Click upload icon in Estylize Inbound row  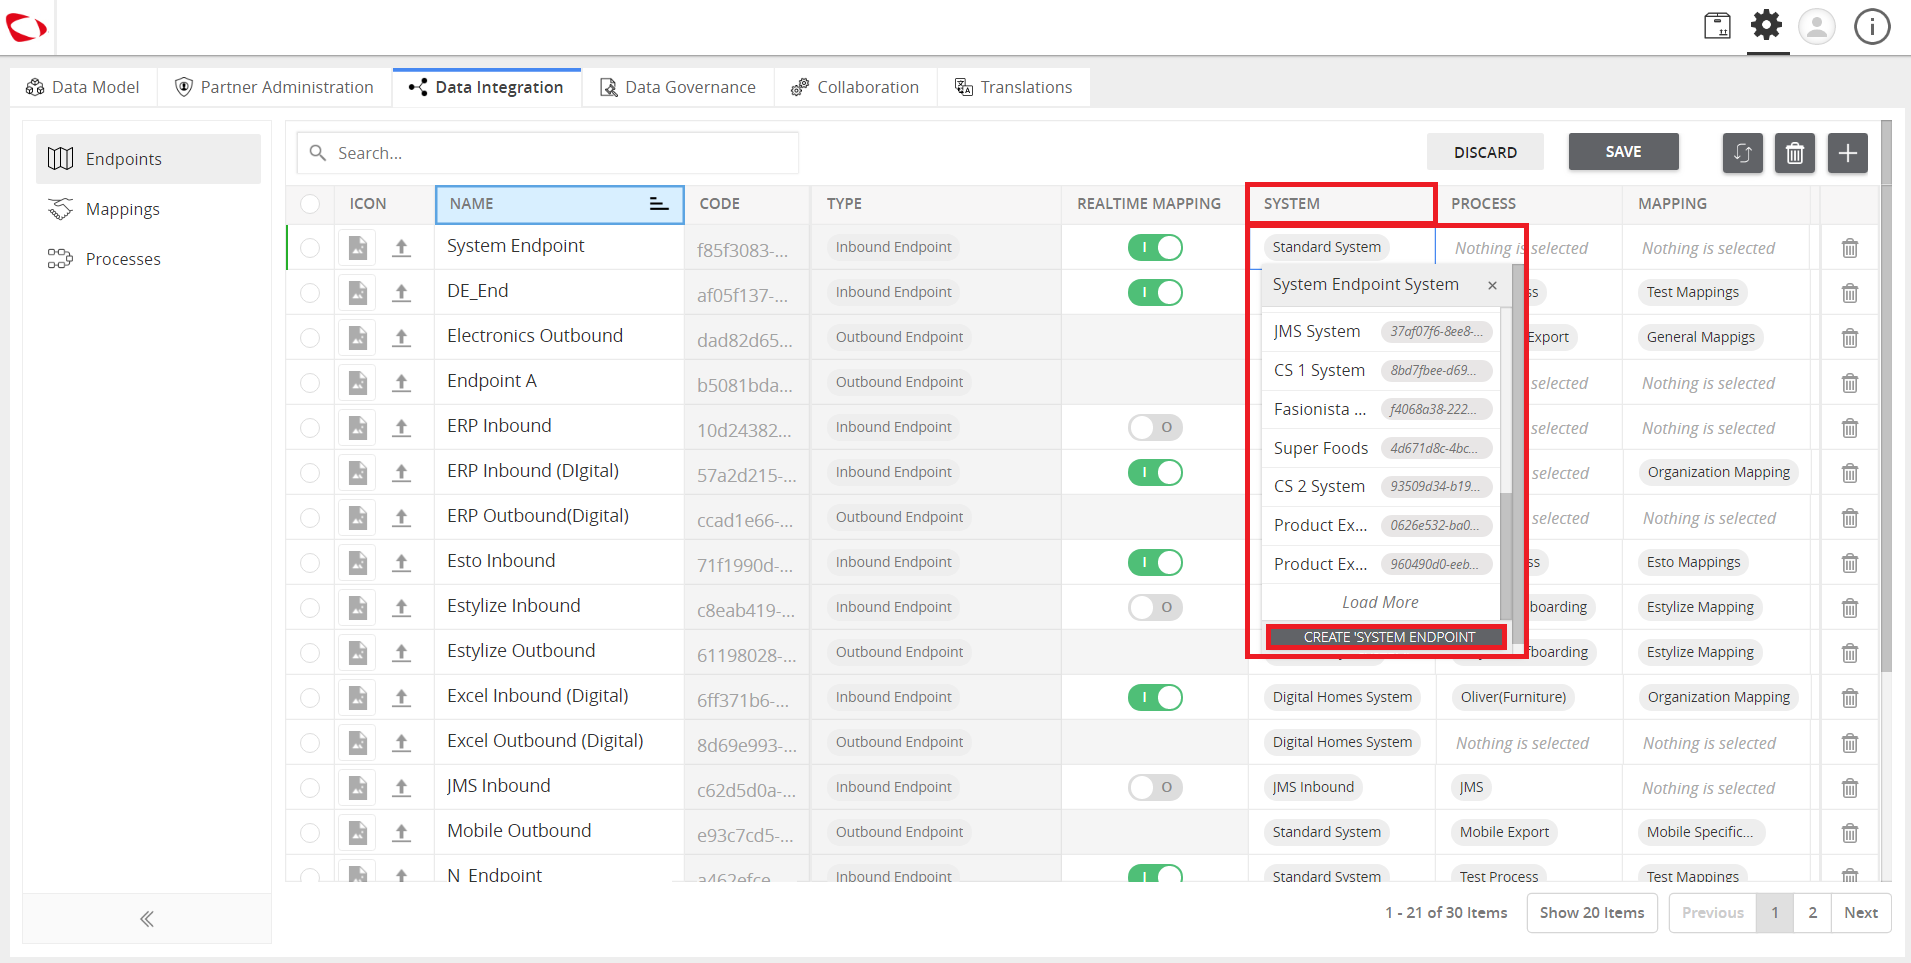coord(401,607)
